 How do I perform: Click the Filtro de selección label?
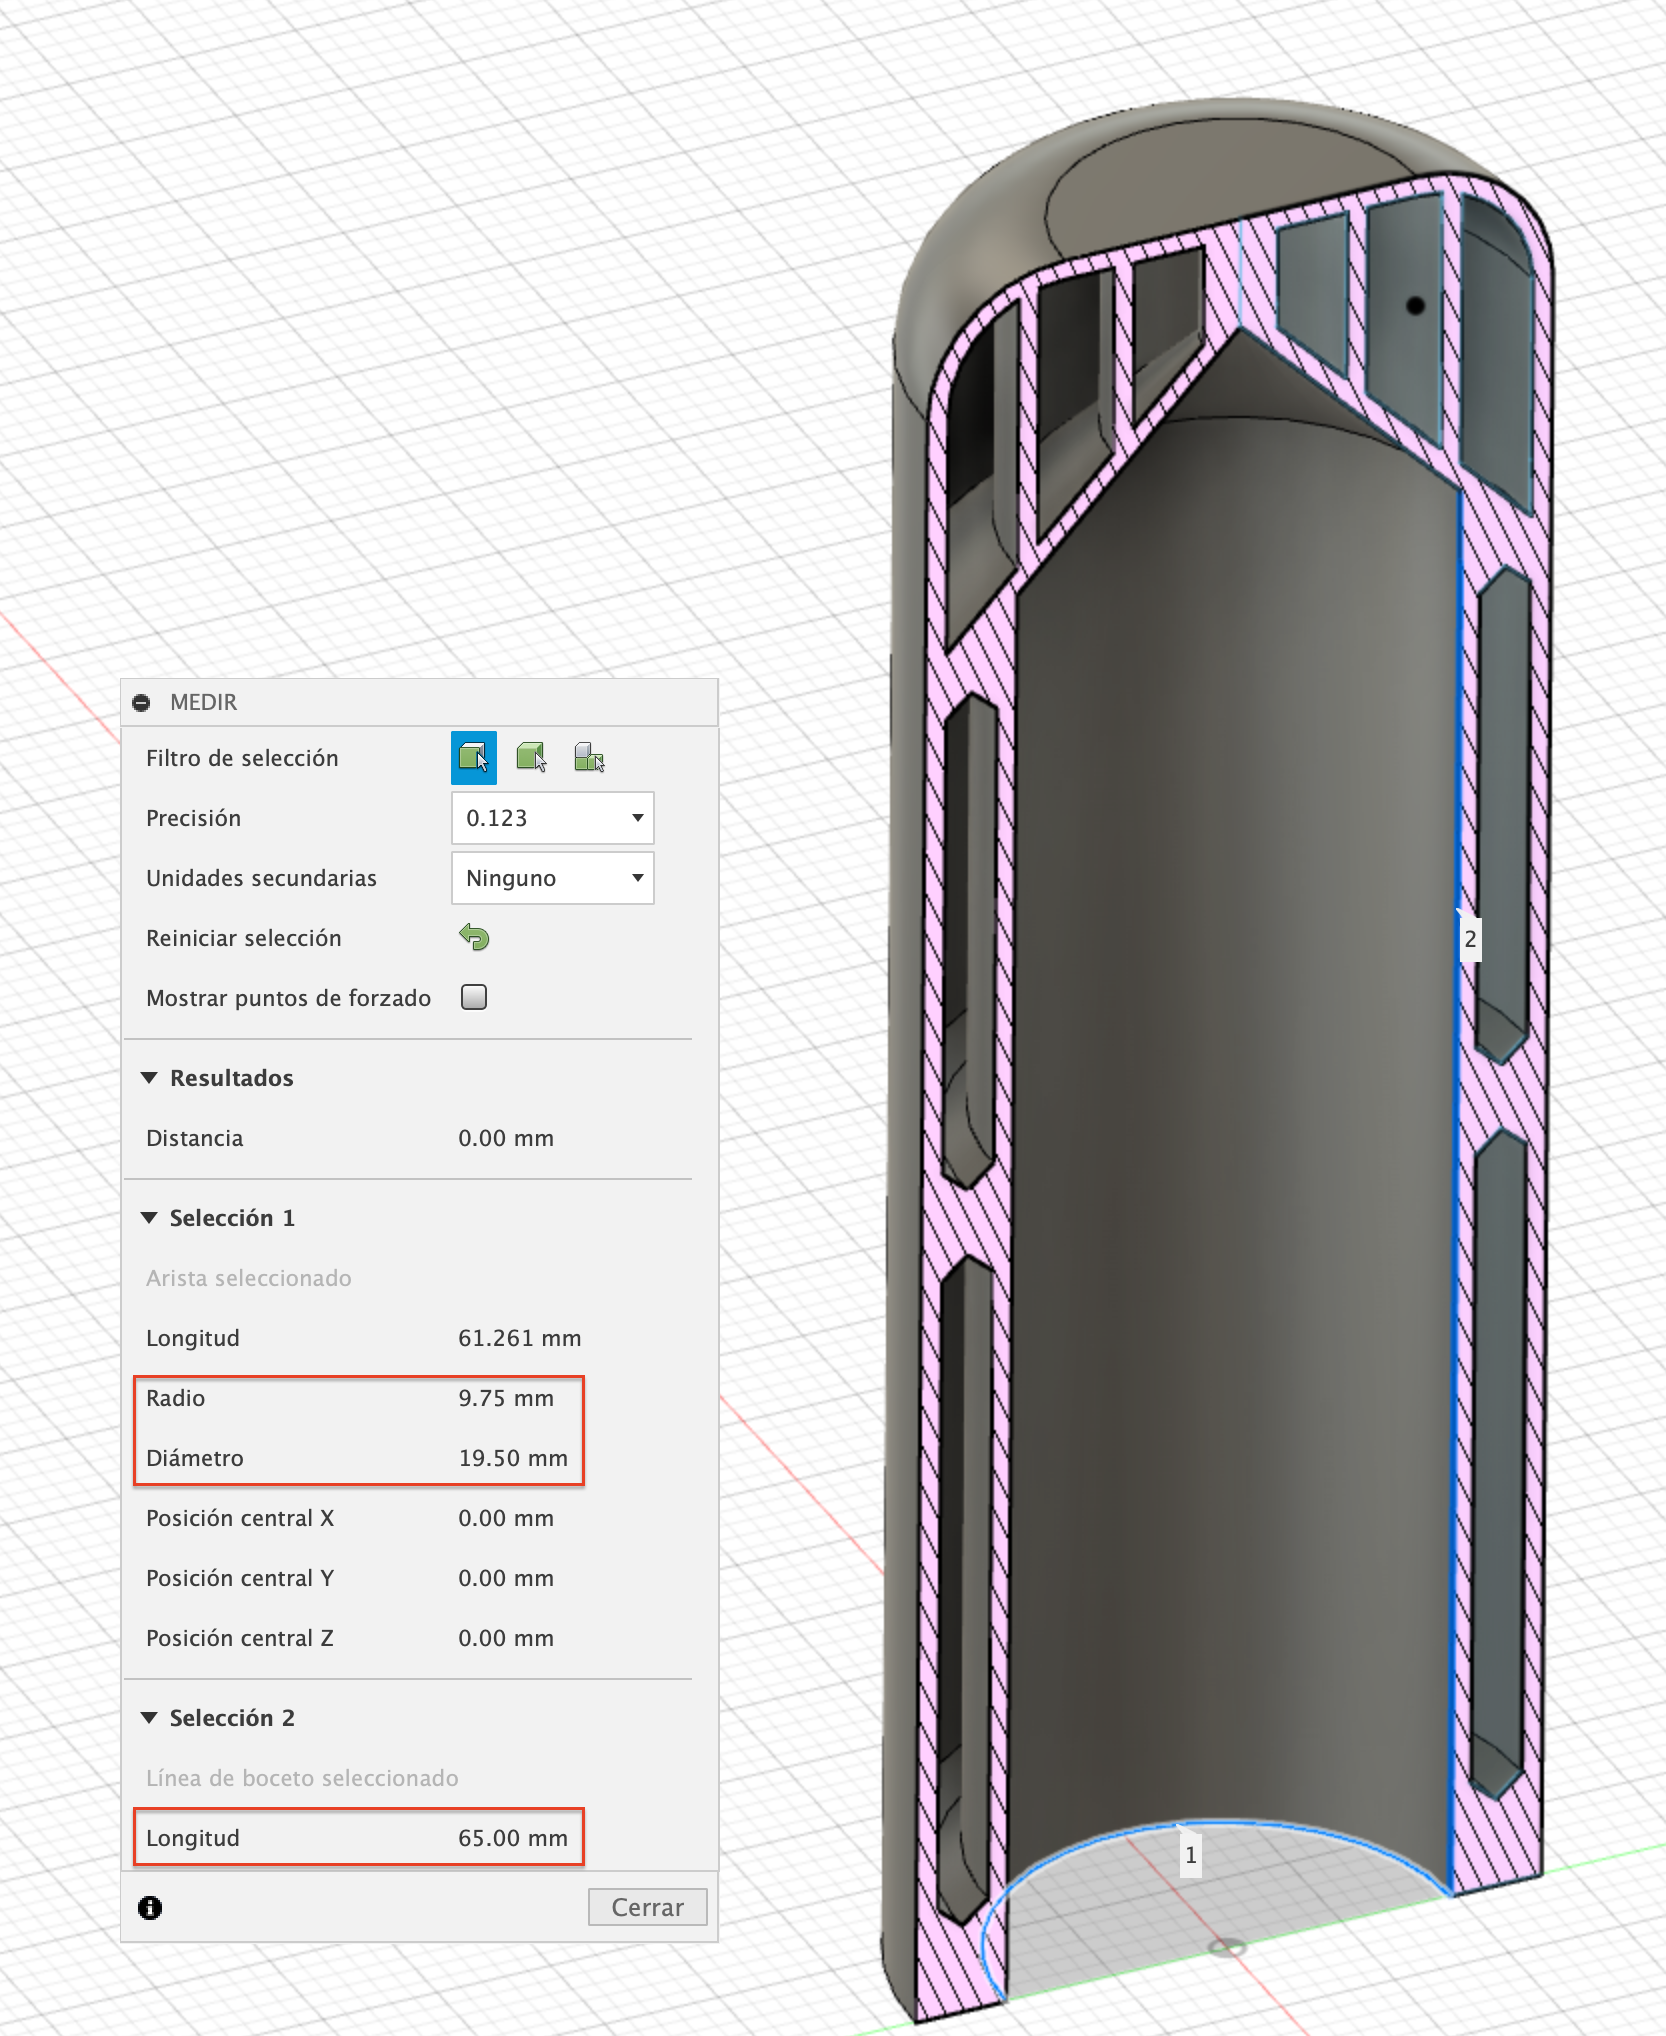(242, 758)
